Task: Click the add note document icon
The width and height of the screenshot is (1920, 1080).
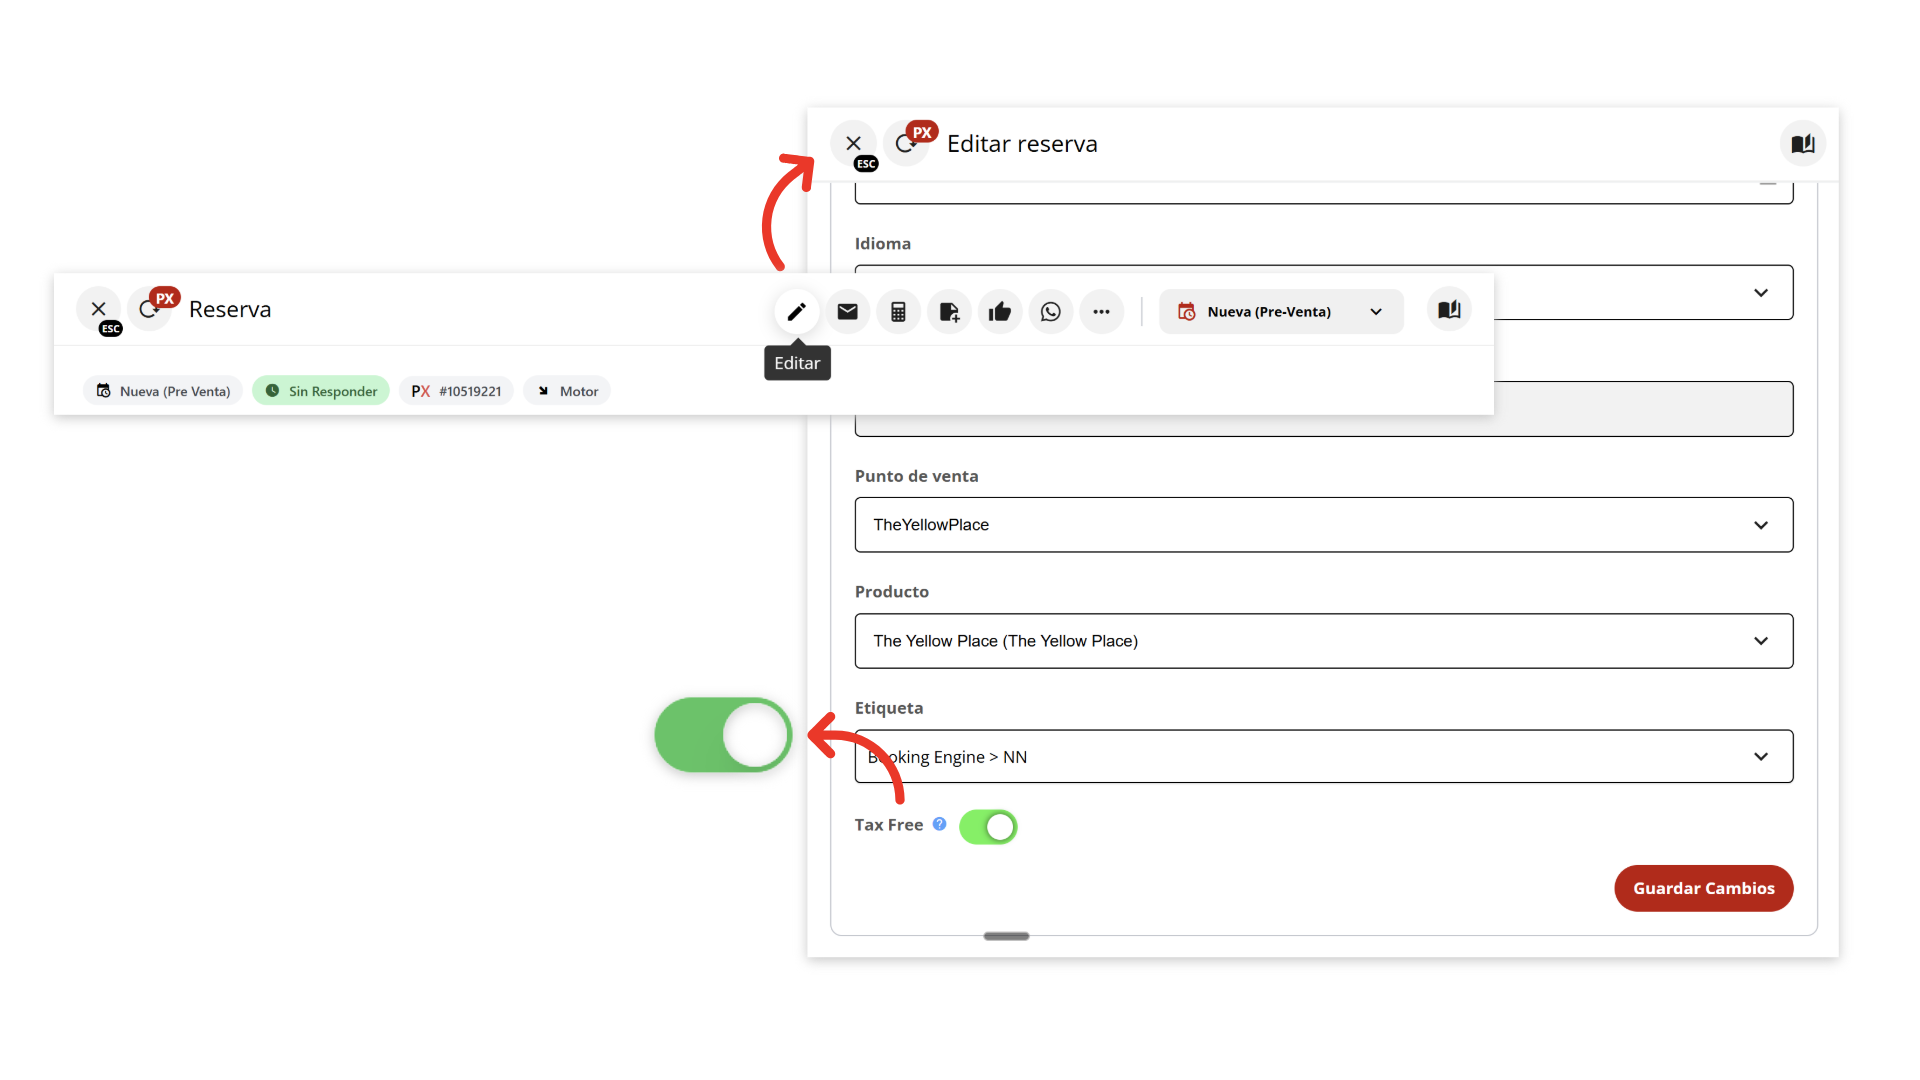Action: click(x=949, y=312)
